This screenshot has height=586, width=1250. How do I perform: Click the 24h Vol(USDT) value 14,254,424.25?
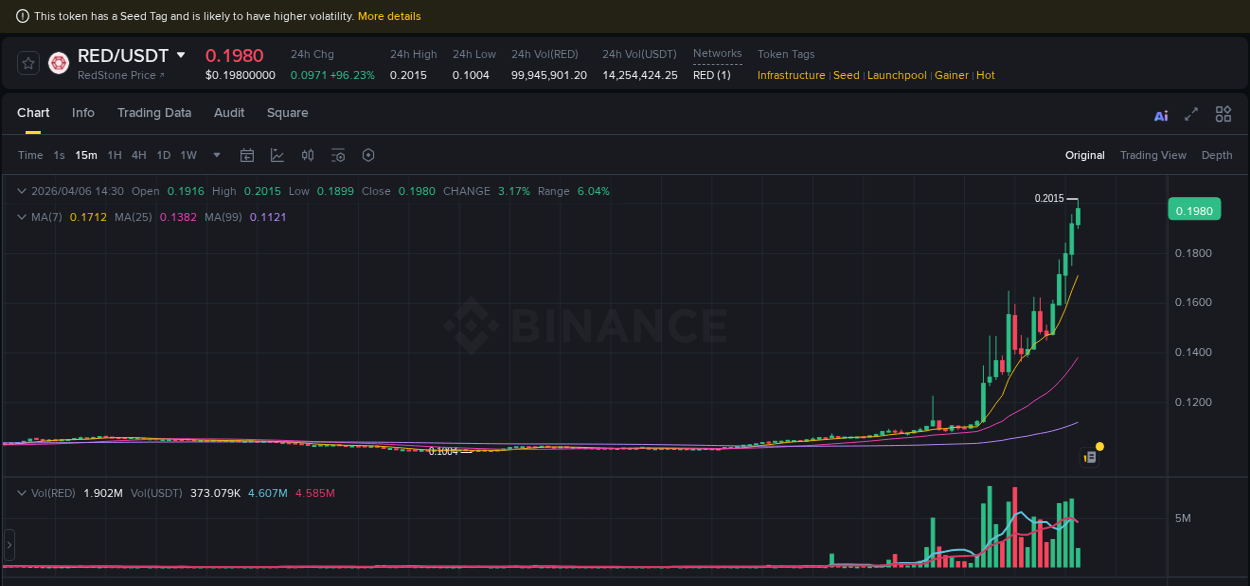[640, 75]
